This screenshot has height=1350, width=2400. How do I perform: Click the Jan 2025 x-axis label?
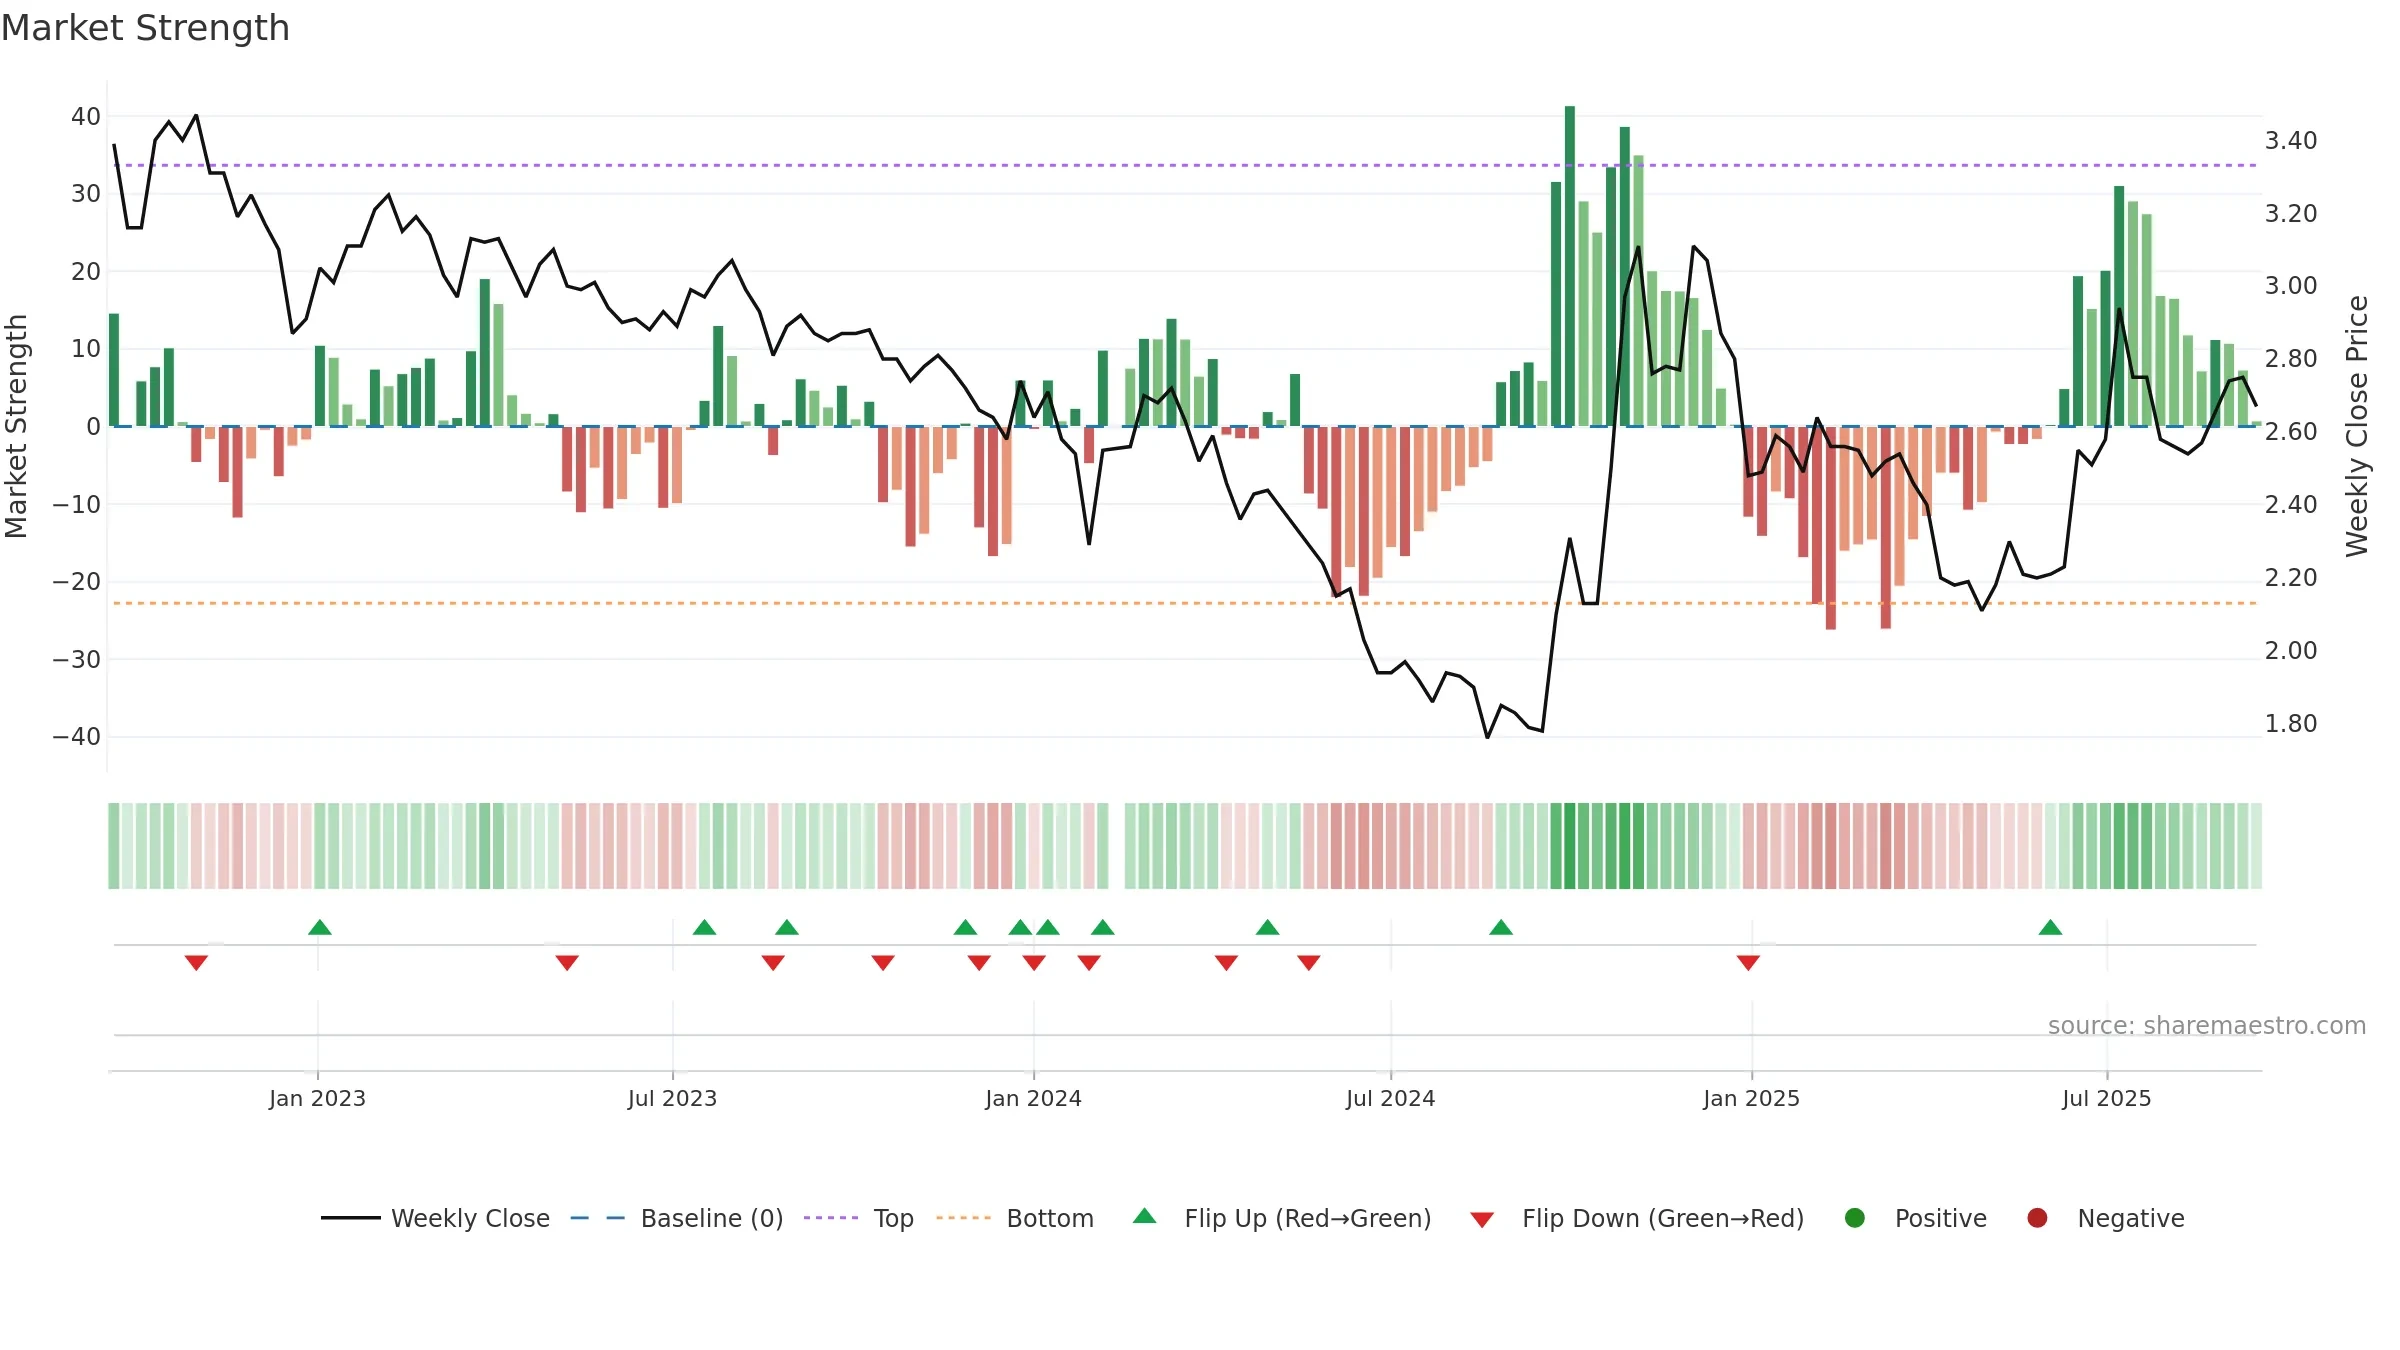pos(1751,1098)
